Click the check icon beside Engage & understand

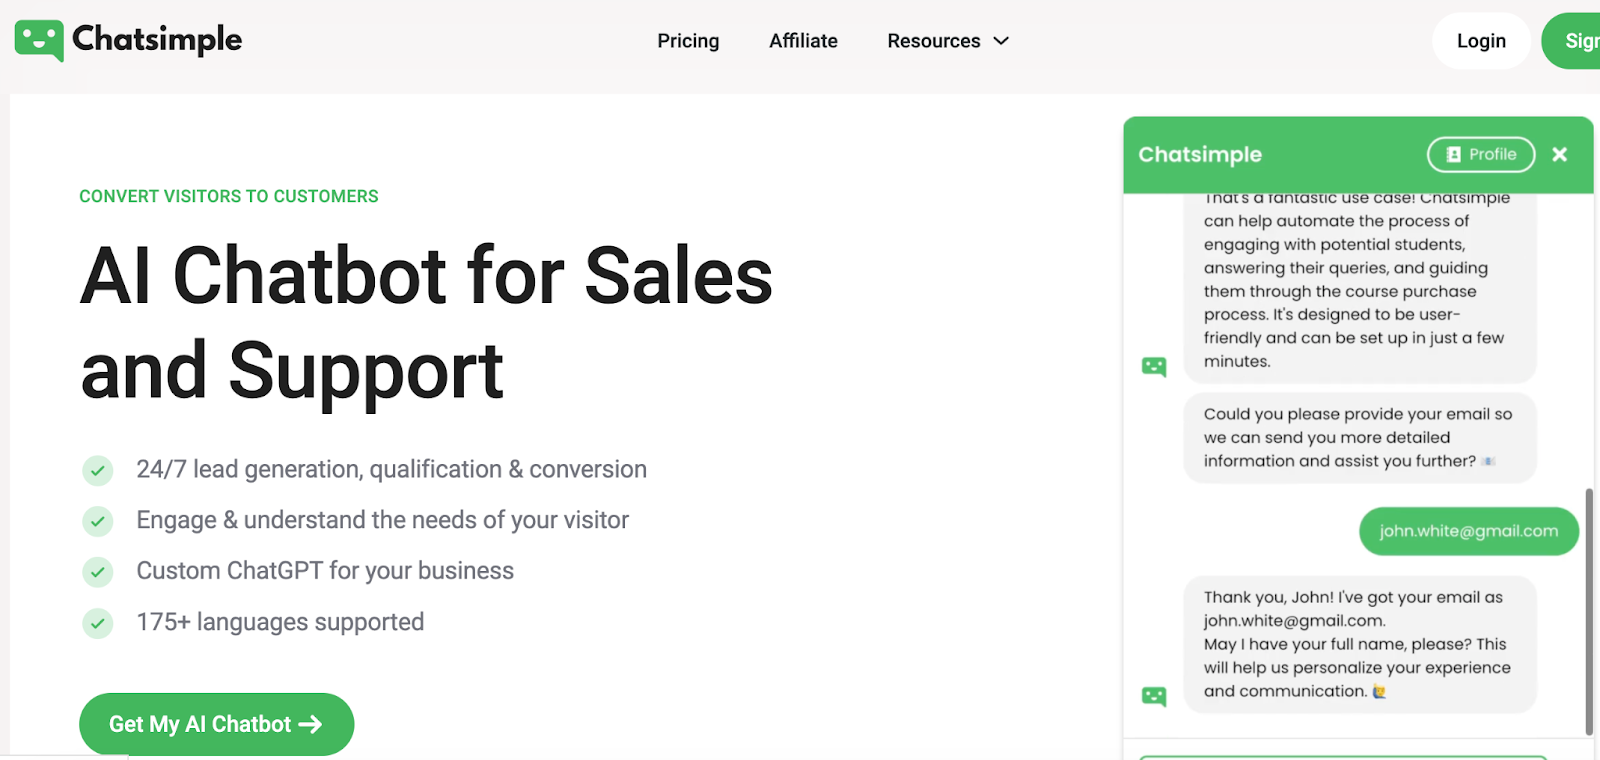[98, 521]
